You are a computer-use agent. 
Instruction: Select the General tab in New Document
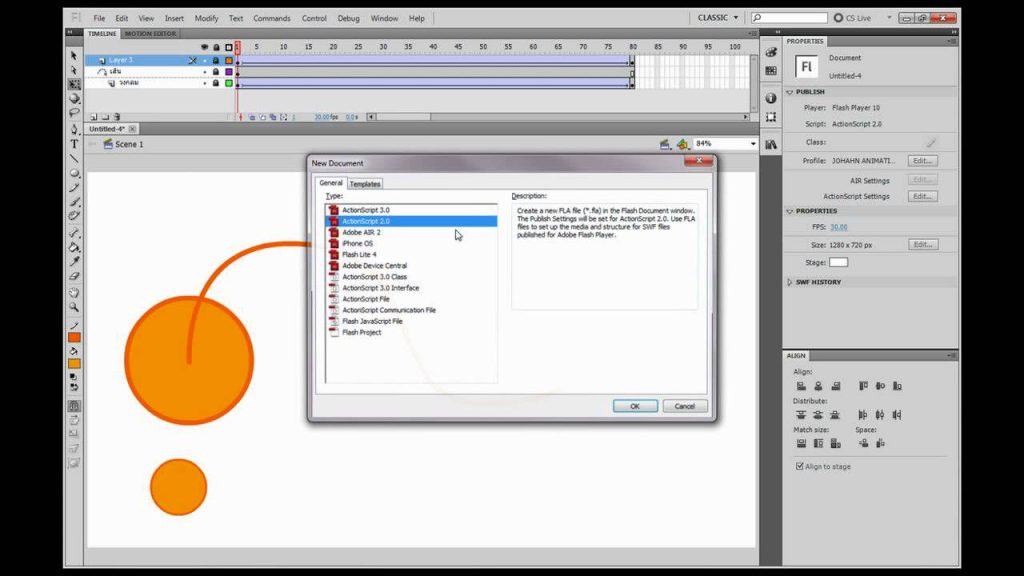click(x=330, y=183)
